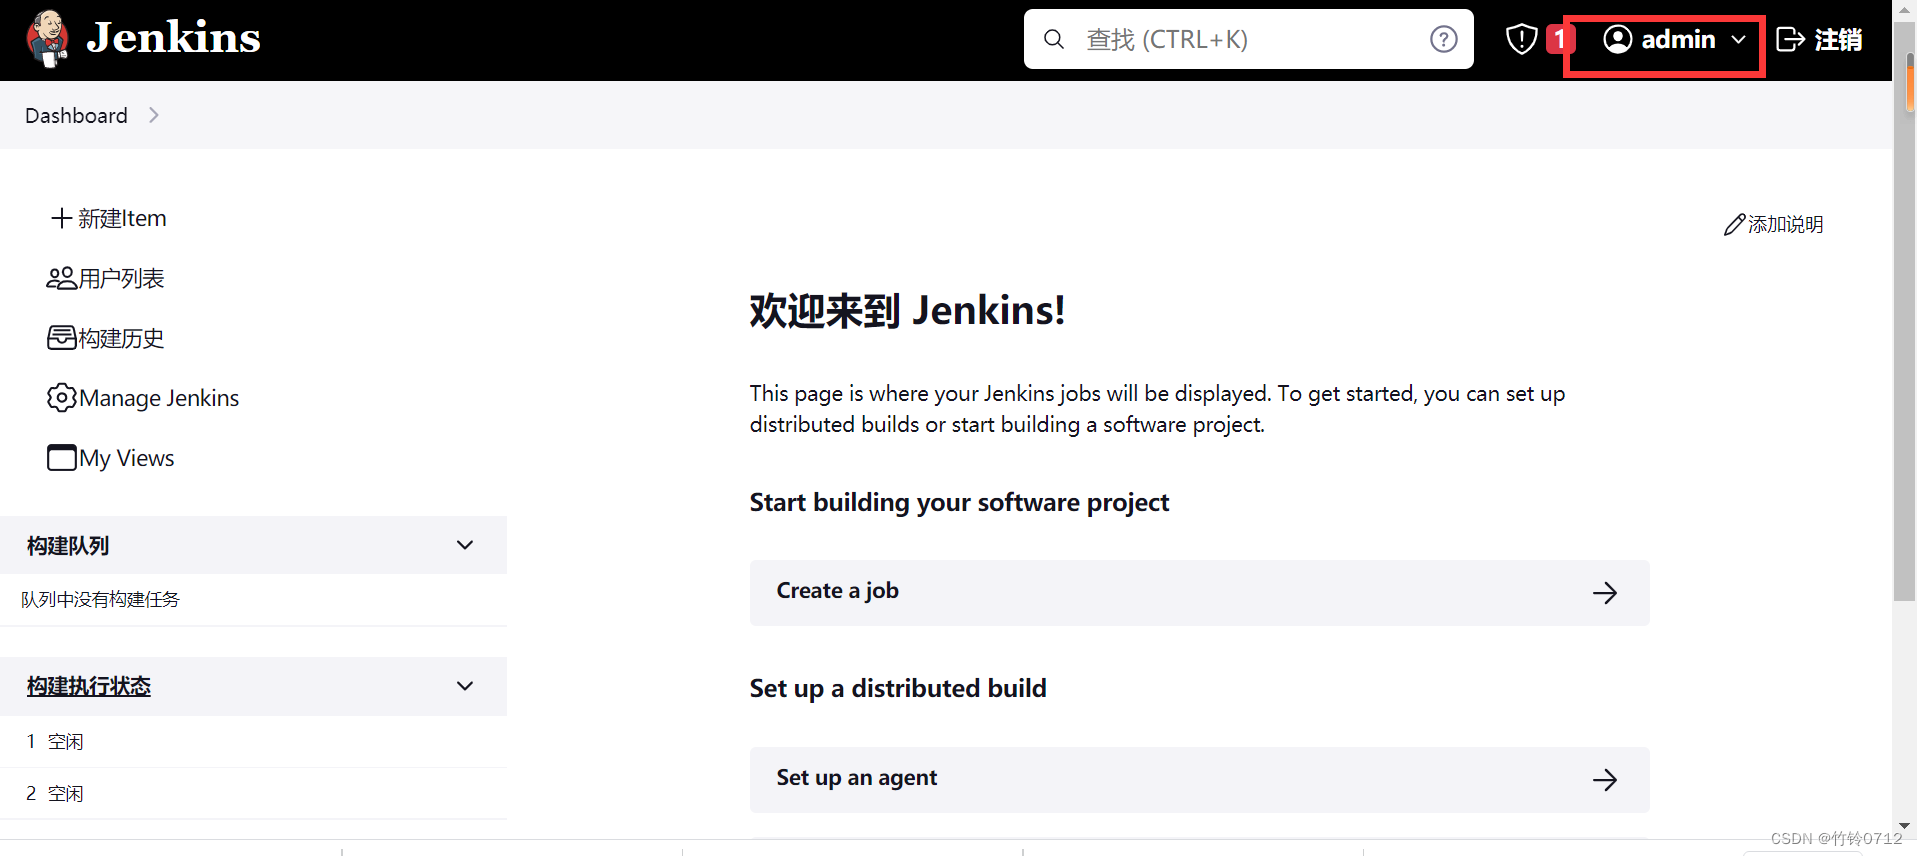The image size is (1917, 856).
Task: Click the arrow on Set up an agent
Action: coord(1605,780)
